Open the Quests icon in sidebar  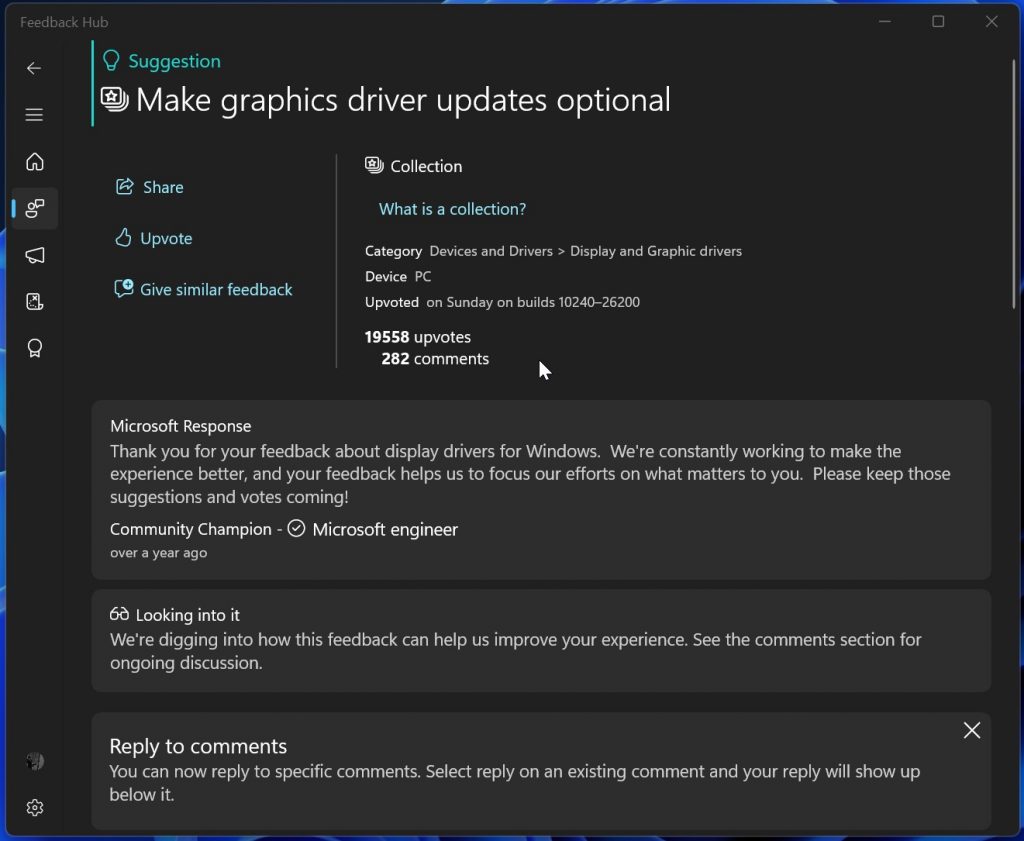[x=35, y=302]
